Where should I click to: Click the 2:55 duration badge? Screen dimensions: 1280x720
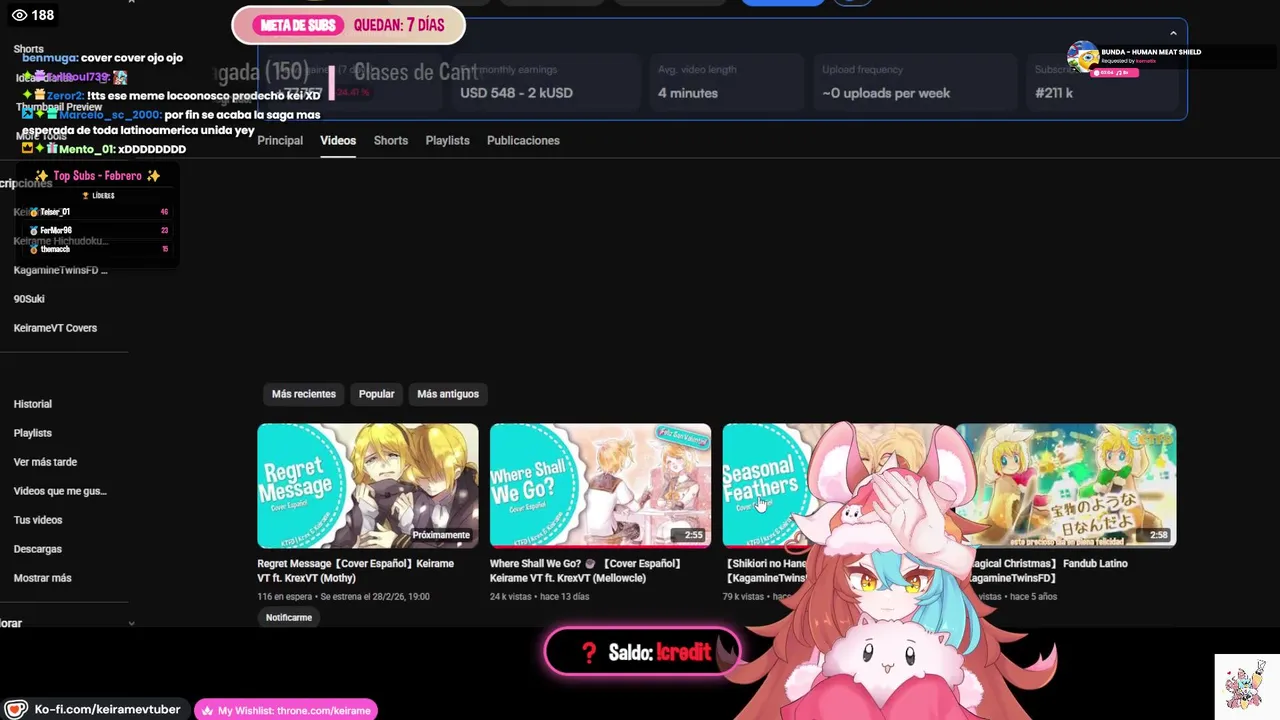pos(693,535)
